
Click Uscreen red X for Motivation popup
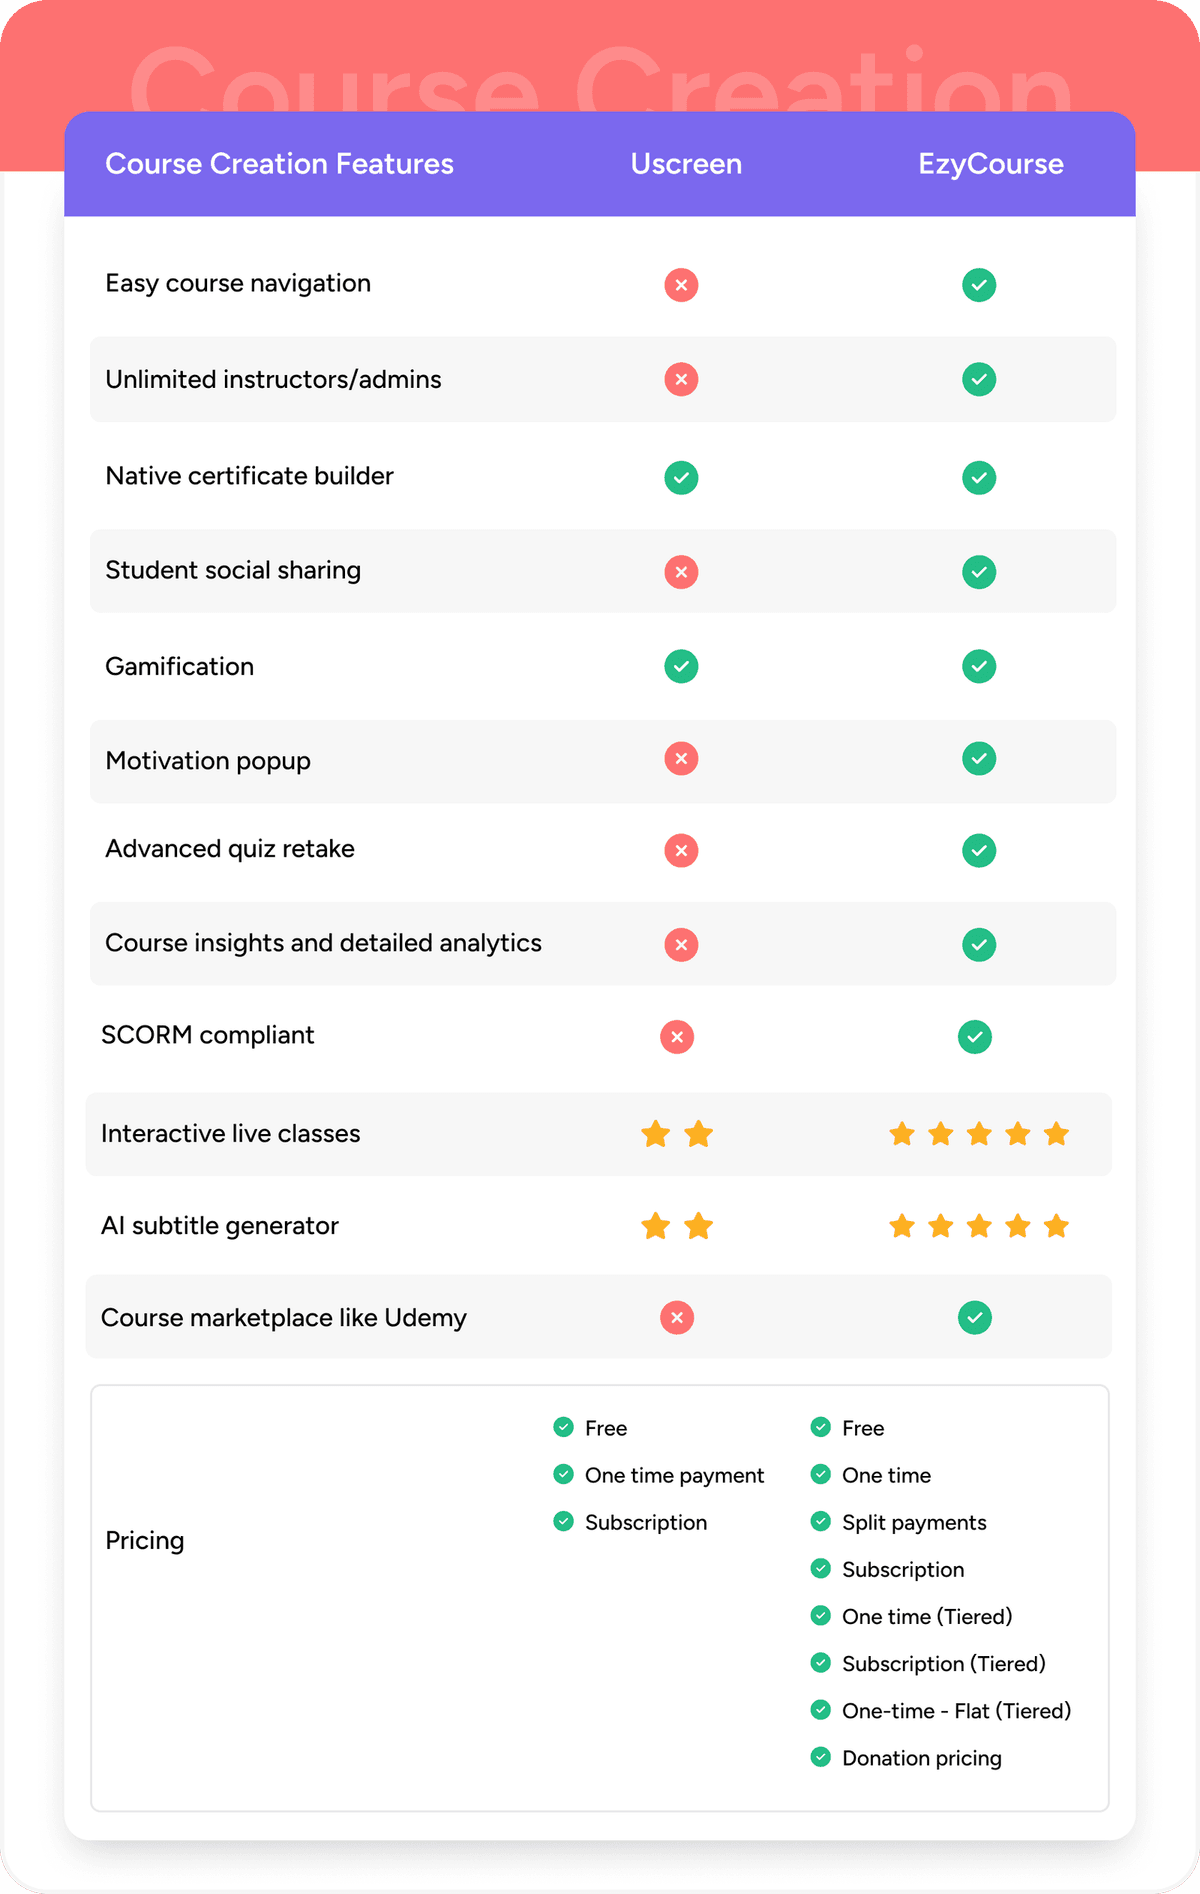[x=681, y=759]
